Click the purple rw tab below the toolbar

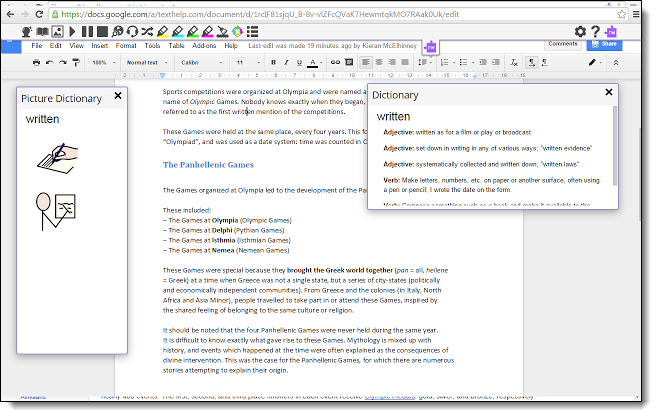coord(430,47)
